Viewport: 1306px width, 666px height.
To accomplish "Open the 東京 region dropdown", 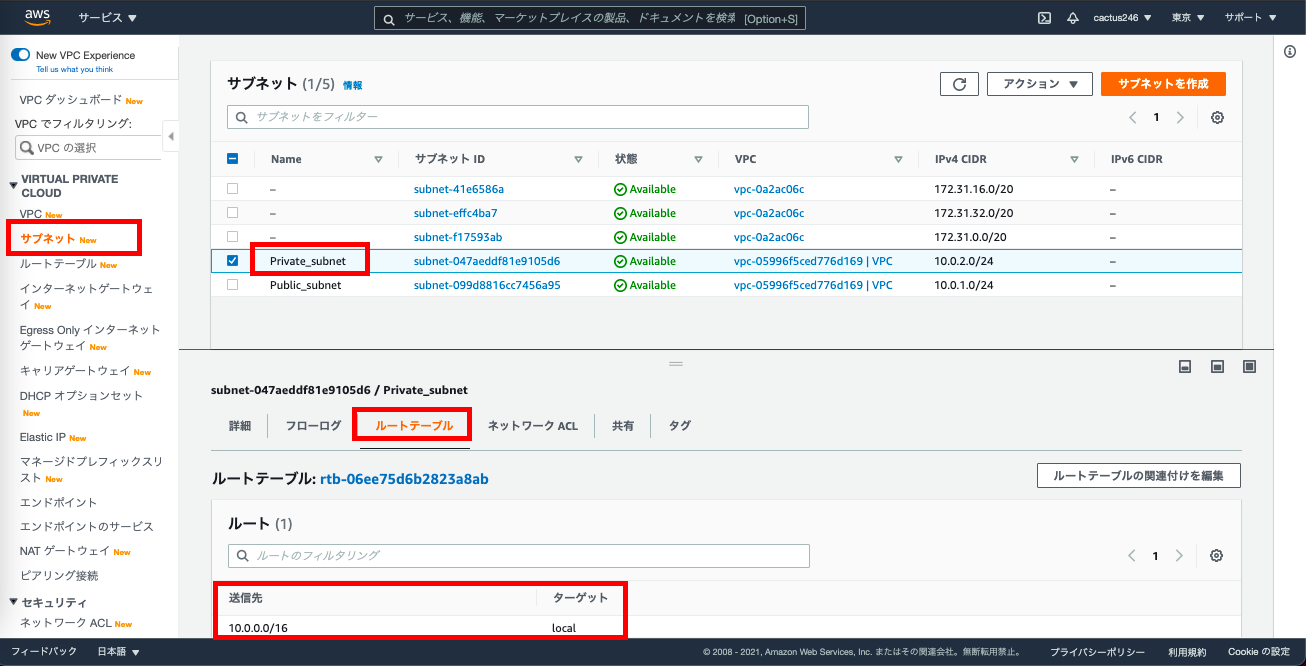I will [x=1188, y=18].
